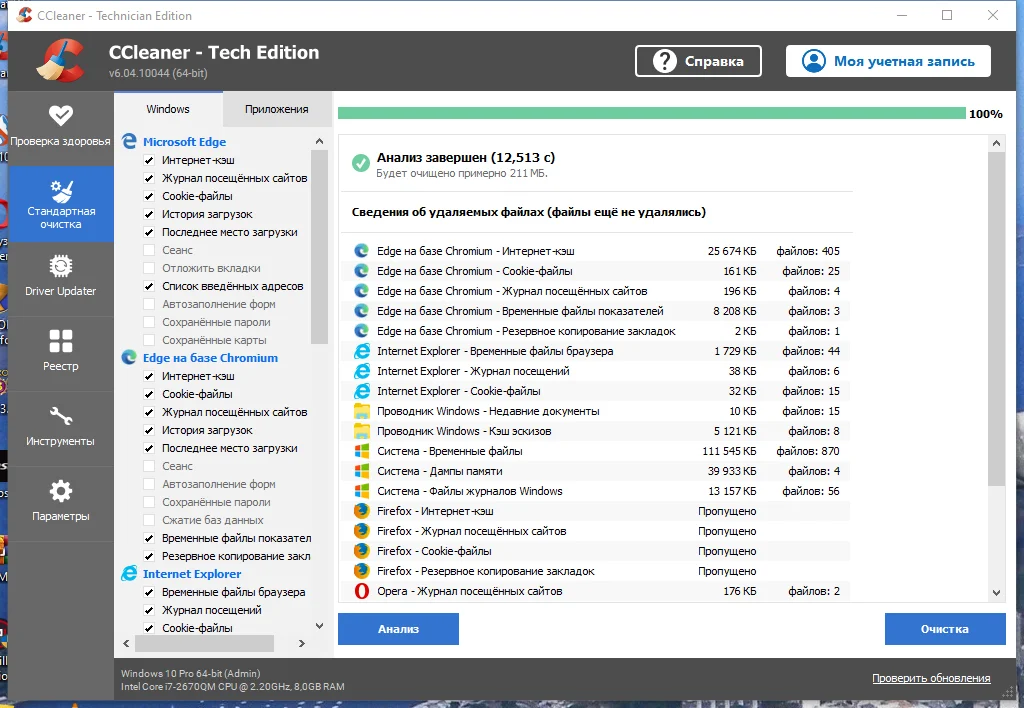Click icon of Edge Chromium Интернет-кэш result row
The height and width of the screenshot is (708, 1024).
[x=361, y=251]
